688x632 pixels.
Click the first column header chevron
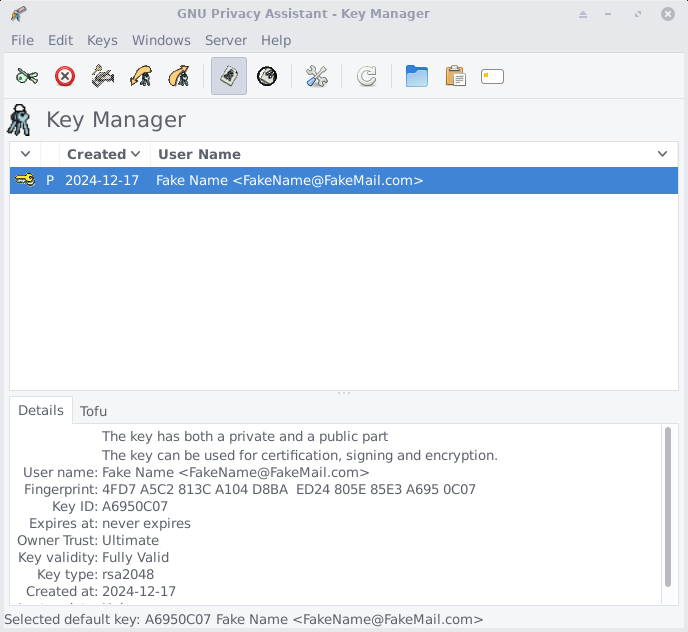[25, 154]
